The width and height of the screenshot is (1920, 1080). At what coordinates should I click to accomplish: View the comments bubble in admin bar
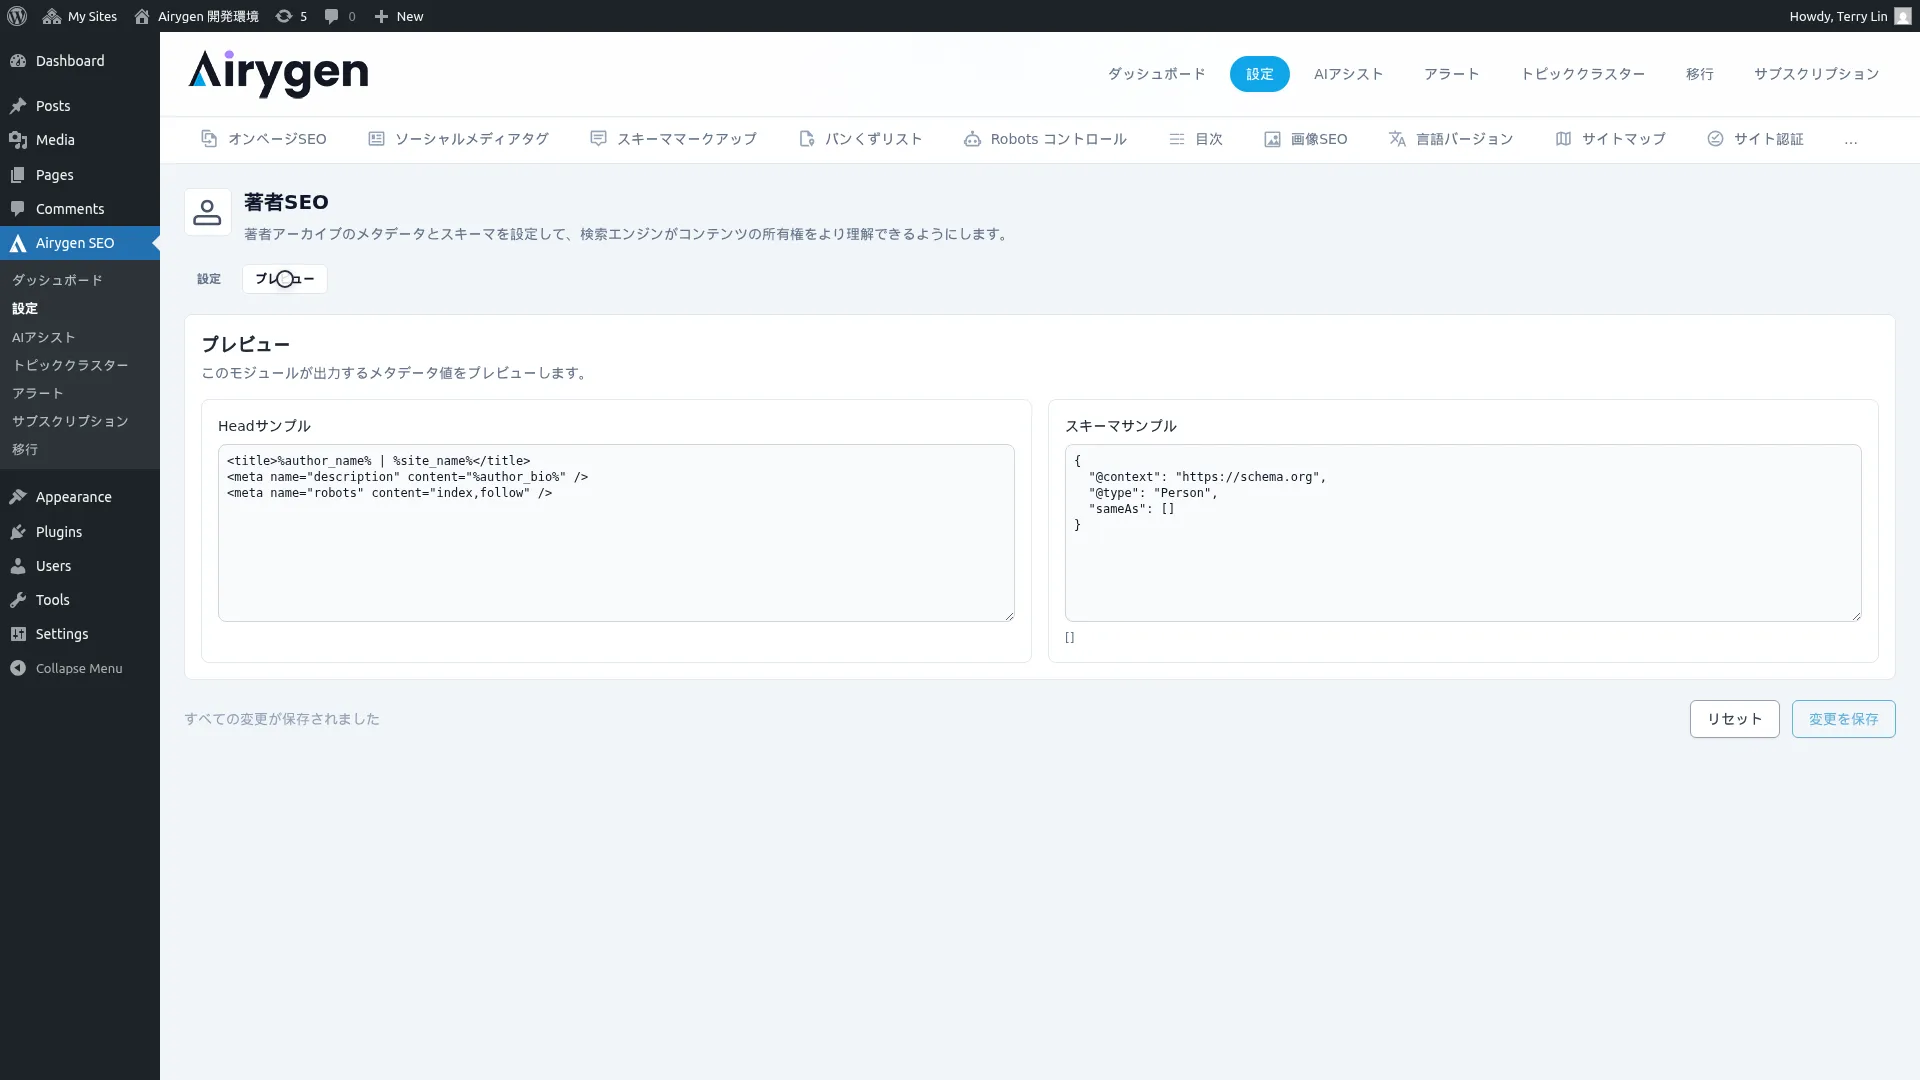point(340,16)
